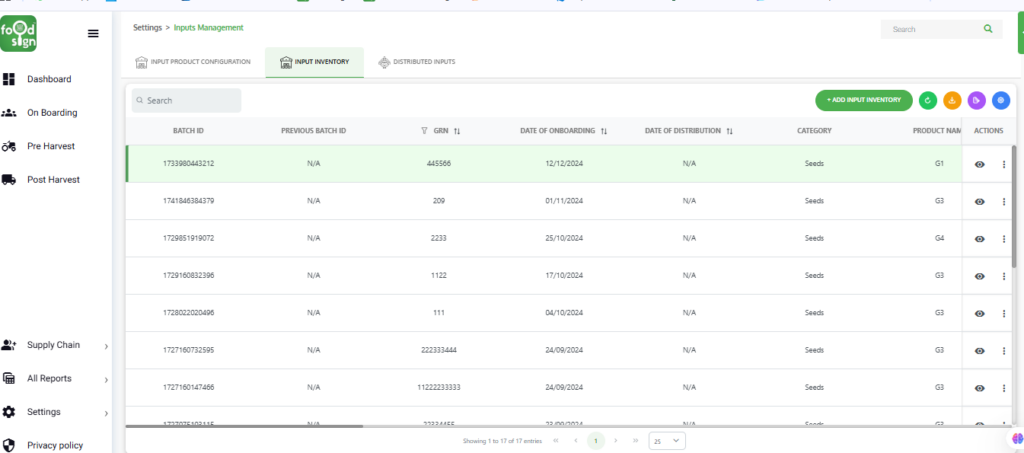This screenshot has width=1024, height=453.
Task: Click the table search input field
Action: coord(187,101)
